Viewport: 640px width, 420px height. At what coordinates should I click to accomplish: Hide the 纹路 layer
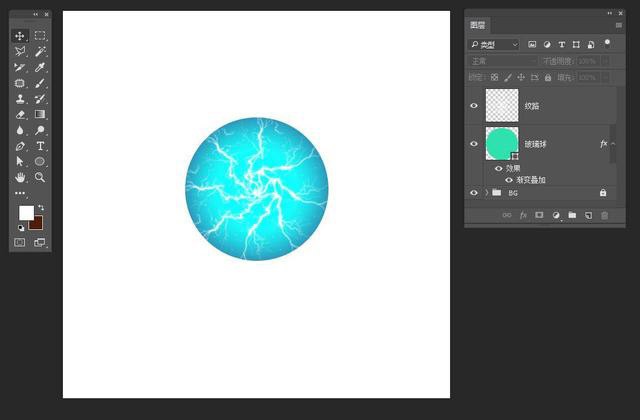[x=474, y=106]
